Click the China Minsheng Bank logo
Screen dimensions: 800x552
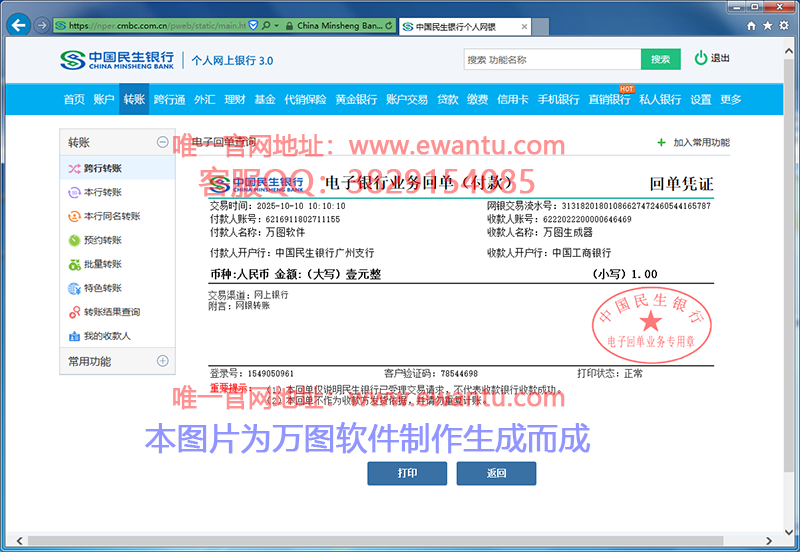point(117,60)
